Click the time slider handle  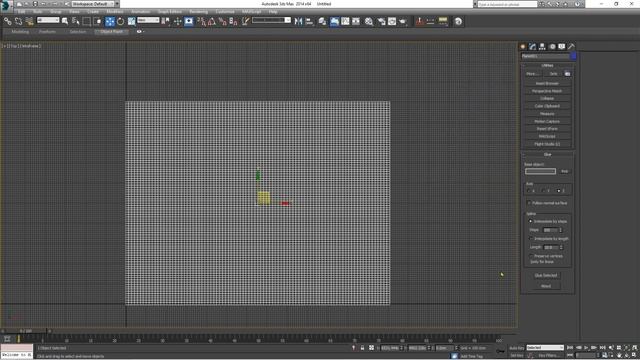[x=25, y=331]
